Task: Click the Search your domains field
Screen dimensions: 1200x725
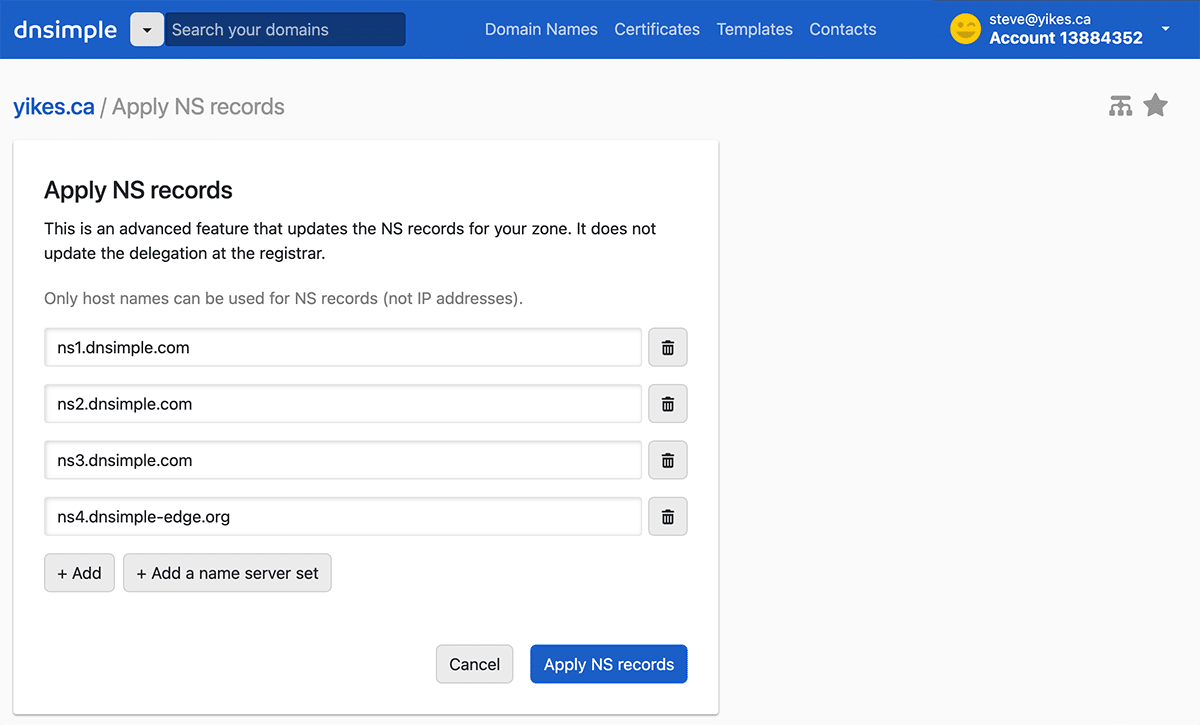Action: pyautogui.click(x=285, y=29)
